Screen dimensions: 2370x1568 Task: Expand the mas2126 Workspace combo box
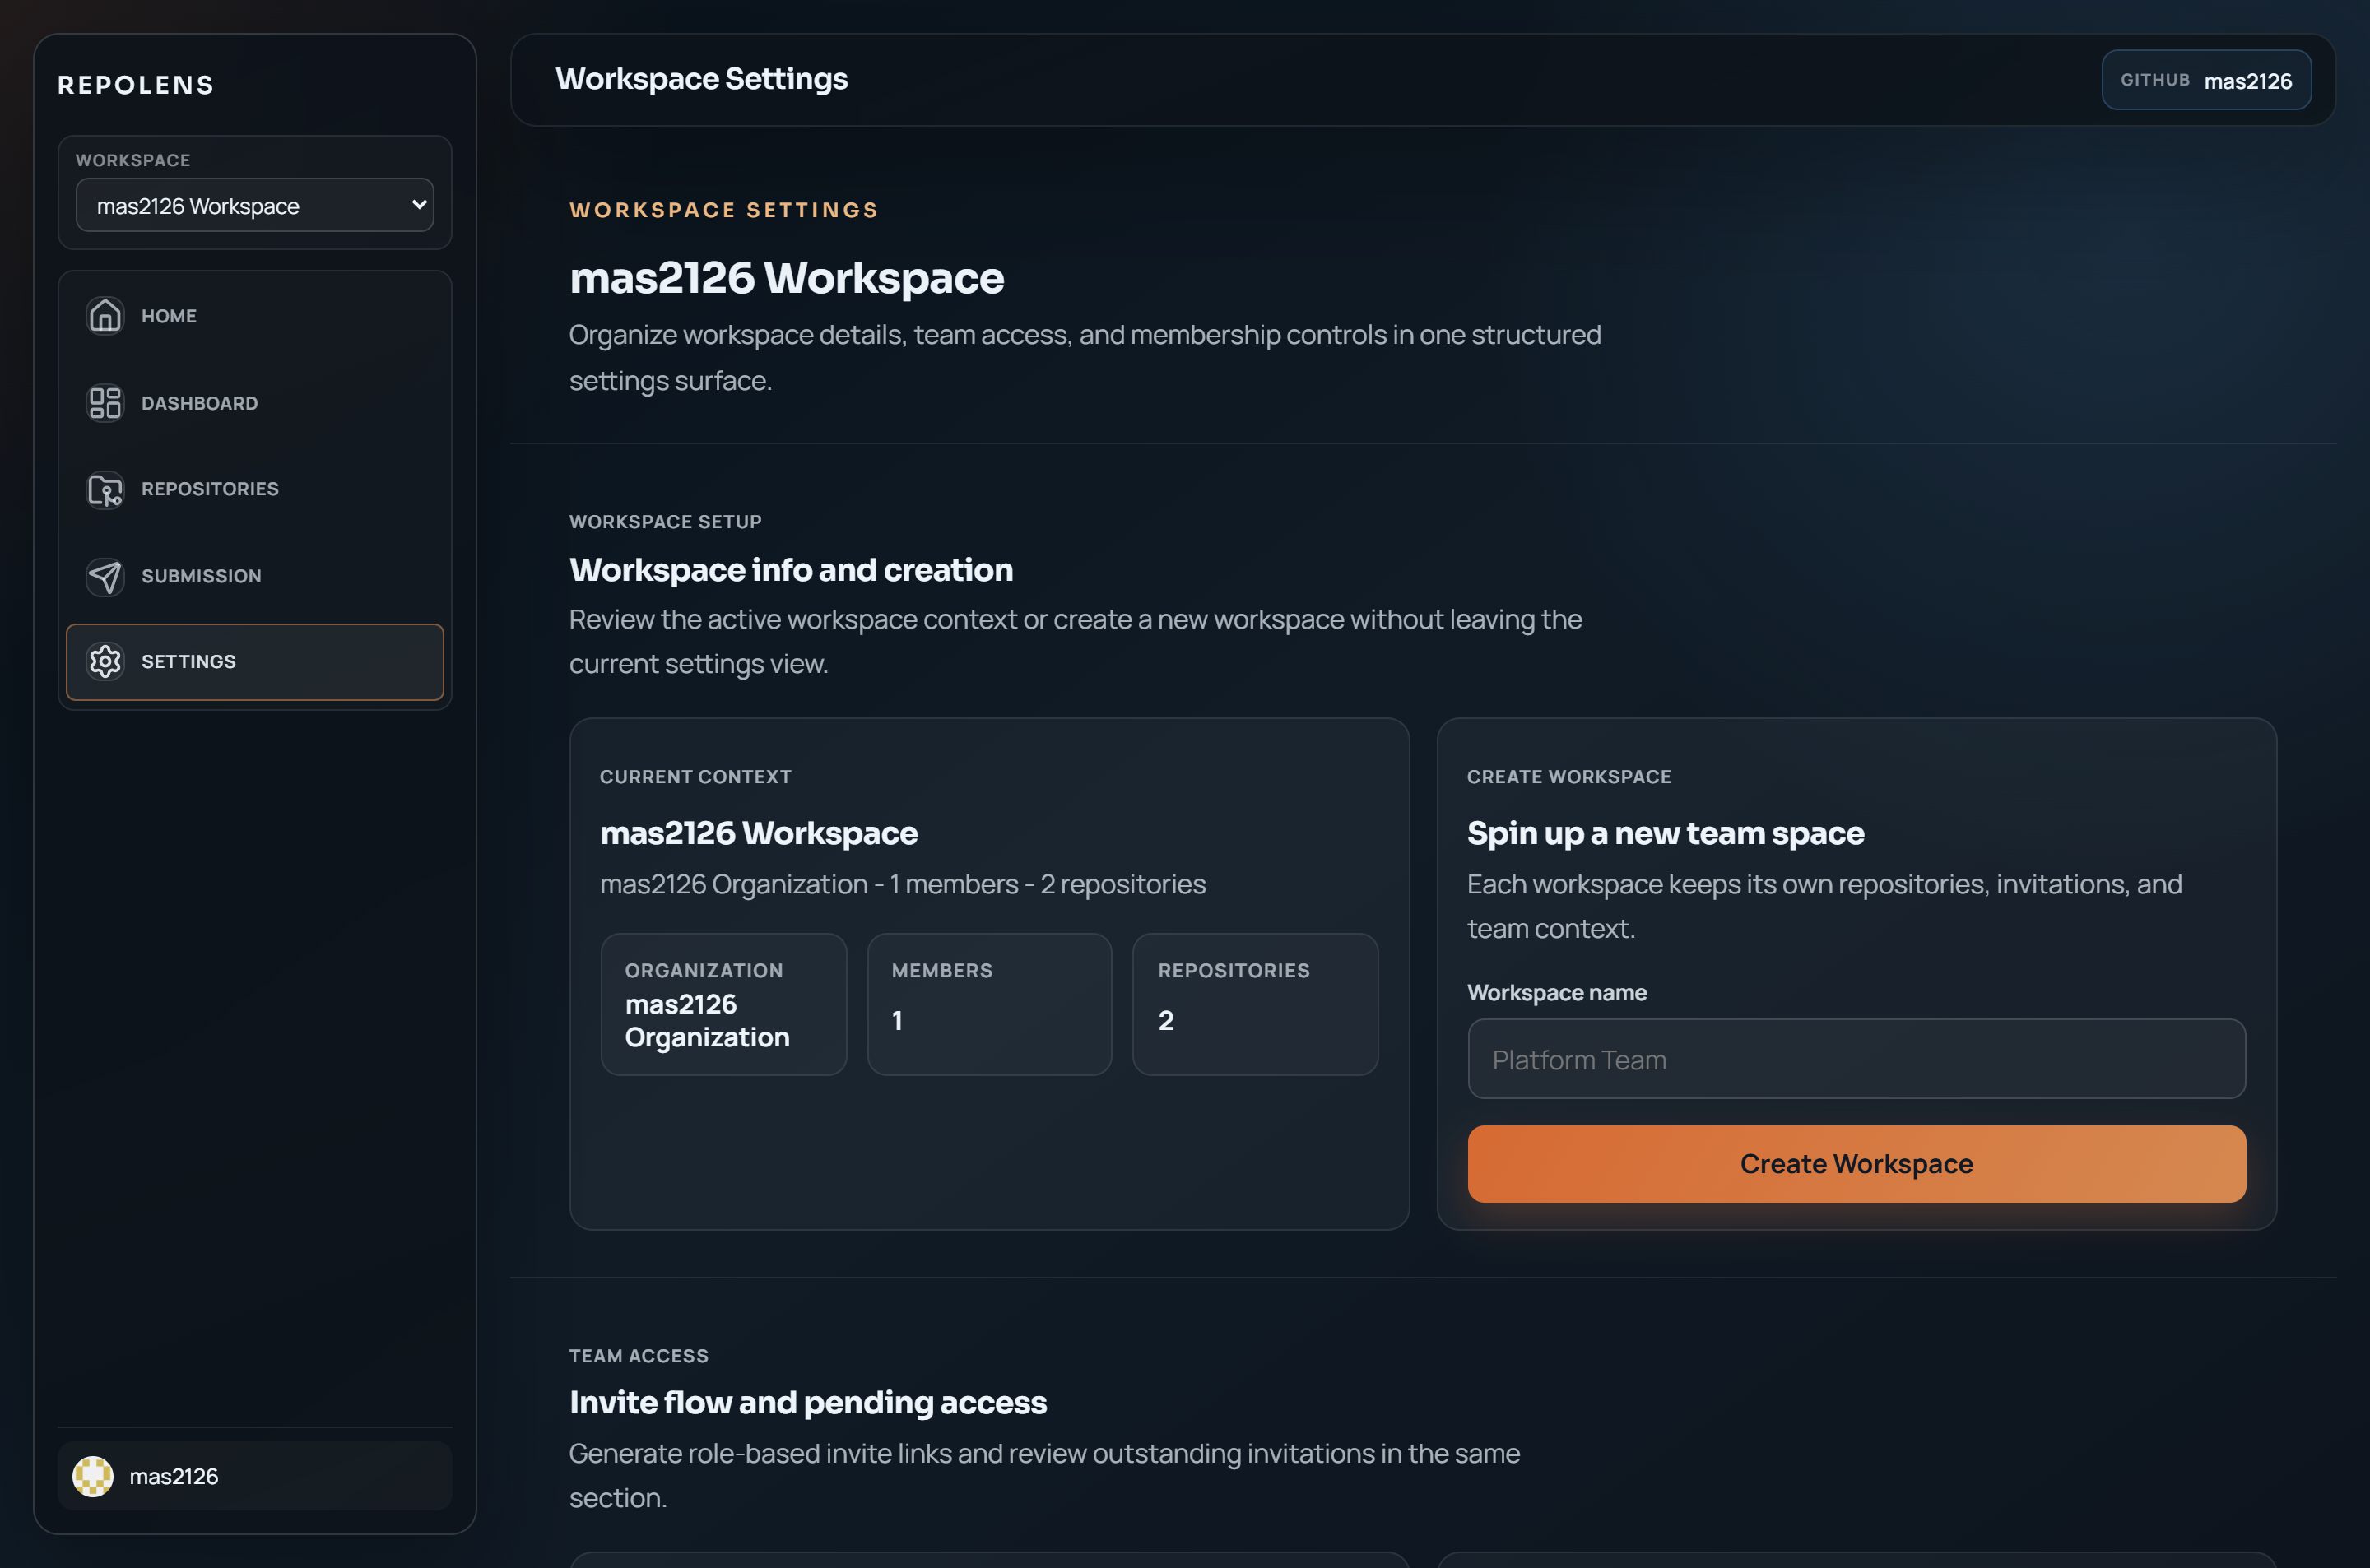[x=254, y=205]
